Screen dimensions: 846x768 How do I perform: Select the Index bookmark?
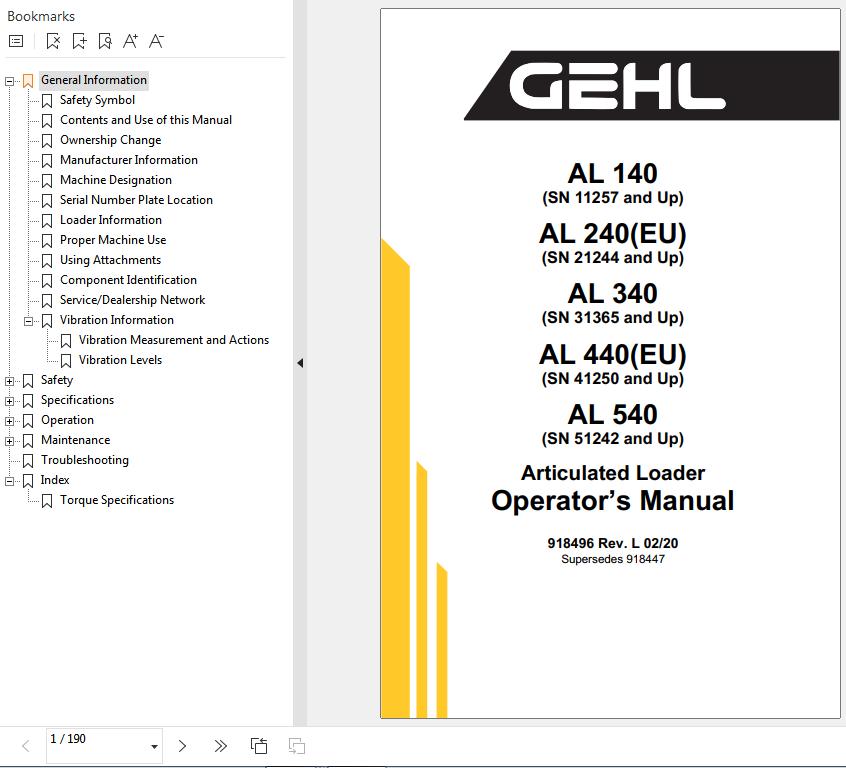click(55, 479)
